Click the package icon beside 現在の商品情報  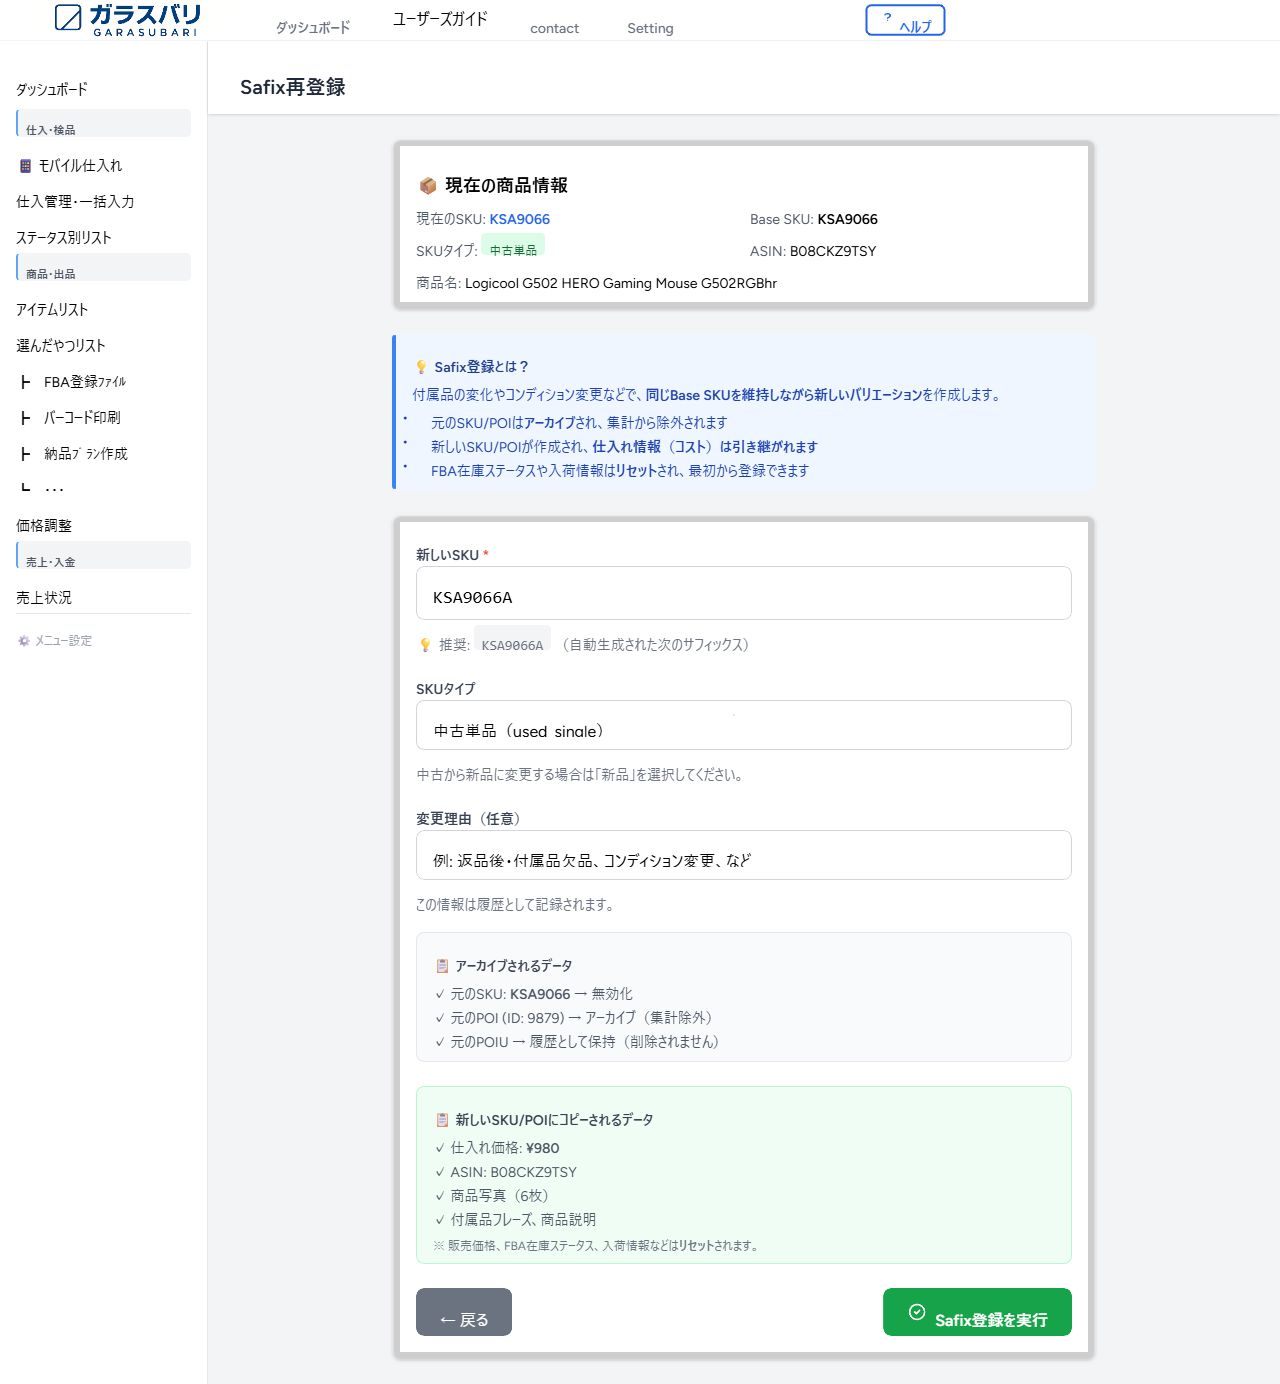click(x=428, y=186)
